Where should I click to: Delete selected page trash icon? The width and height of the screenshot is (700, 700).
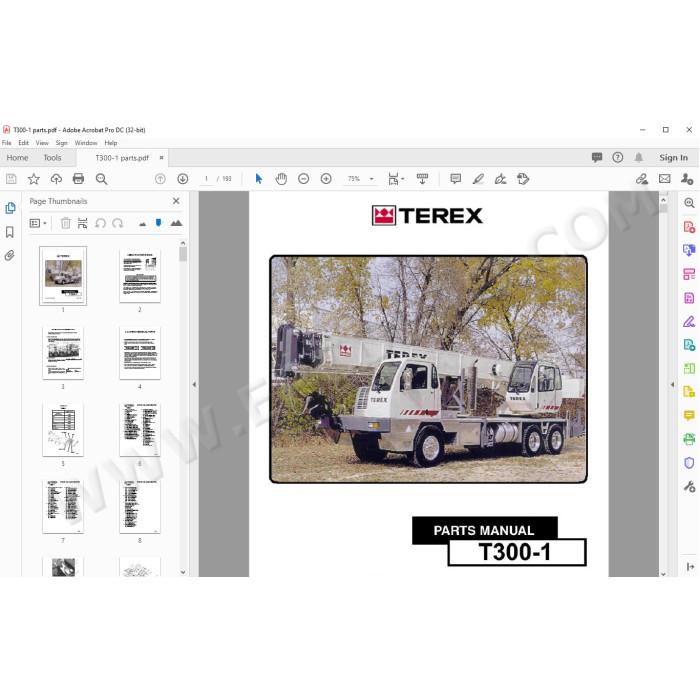(65, 223)
